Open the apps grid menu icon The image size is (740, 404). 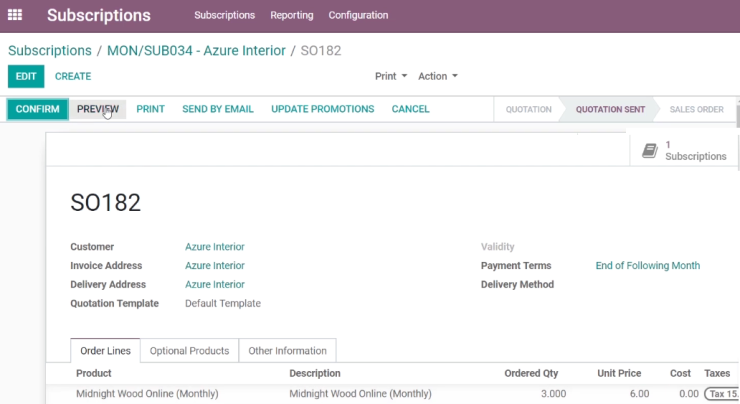[15, 15]
